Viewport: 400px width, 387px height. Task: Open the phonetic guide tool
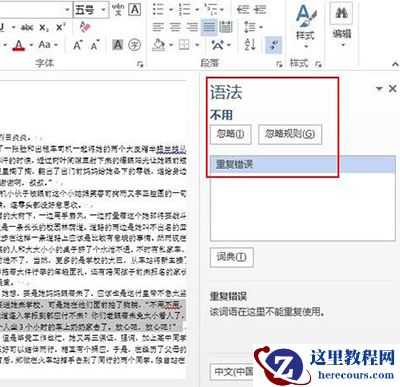click(118, 9)
